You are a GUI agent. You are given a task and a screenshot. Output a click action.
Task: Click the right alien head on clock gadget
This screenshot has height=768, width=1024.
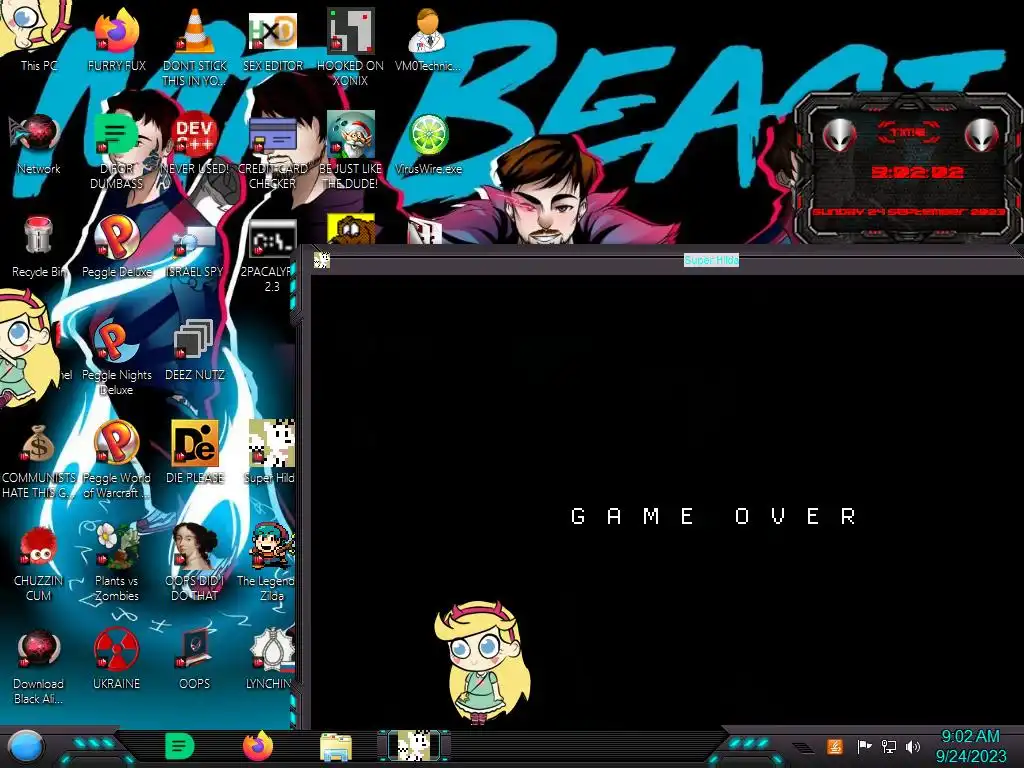[x=982, y=136]
